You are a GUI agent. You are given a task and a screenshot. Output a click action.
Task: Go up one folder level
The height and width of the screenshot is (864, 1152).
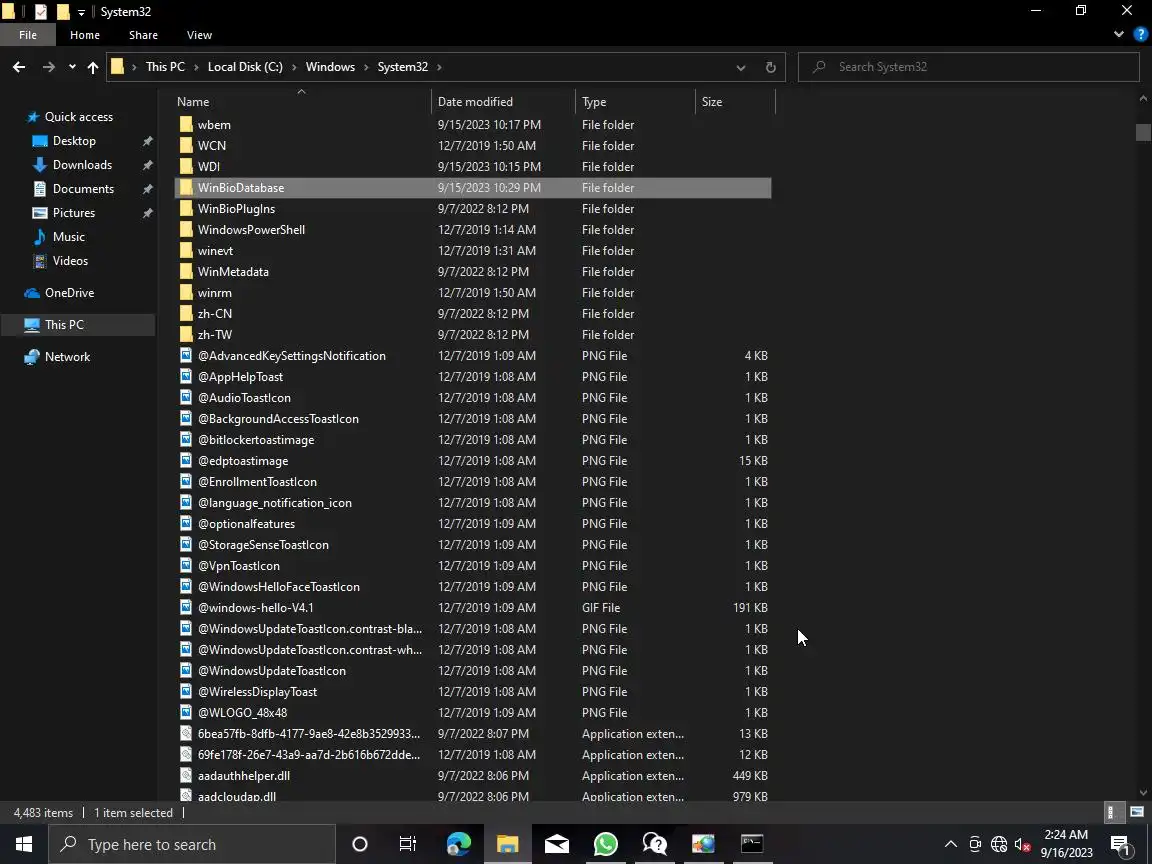point(93,67)
